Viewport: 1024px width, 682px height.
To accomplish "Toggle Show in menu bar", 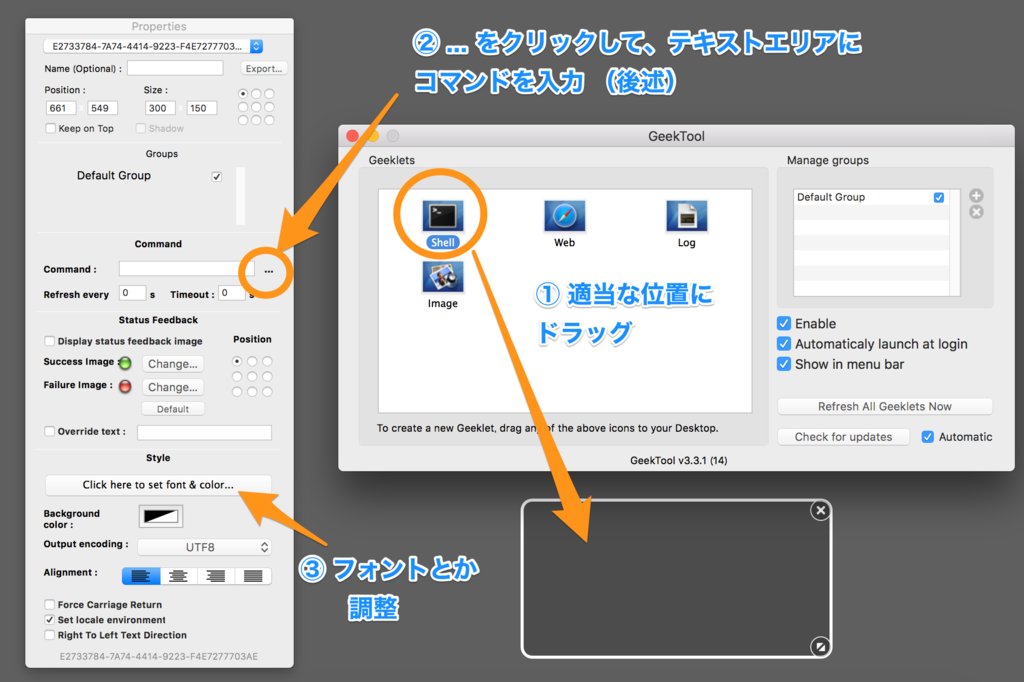I will pos(784,364).
